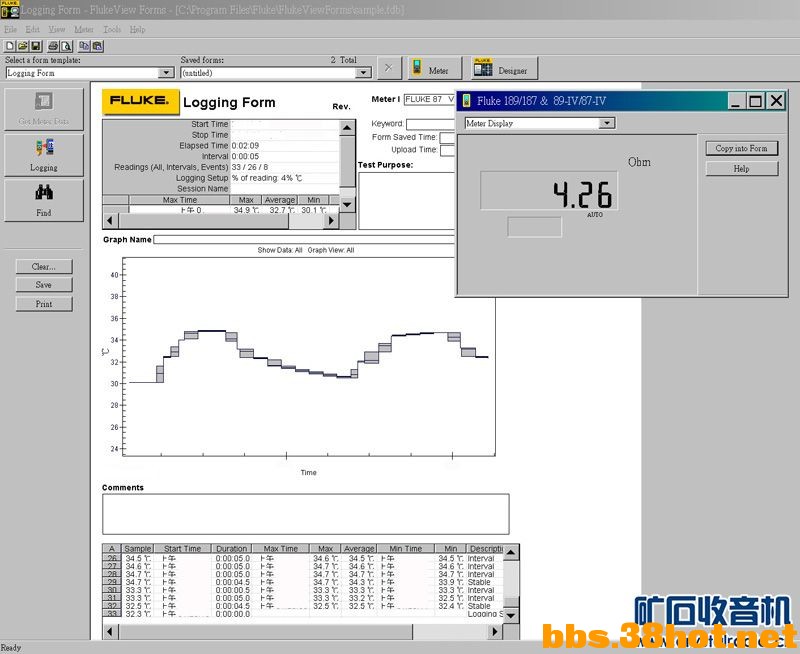This screenshot has height=654, width=800.
Task: Click the Max Time header in summary table
Action: point(180,200)
